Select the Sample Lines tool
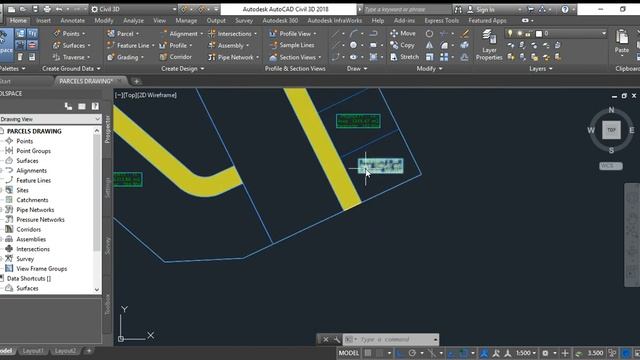Image resolution: width=640 pixels, height=360 pixels. click(292, 45)
